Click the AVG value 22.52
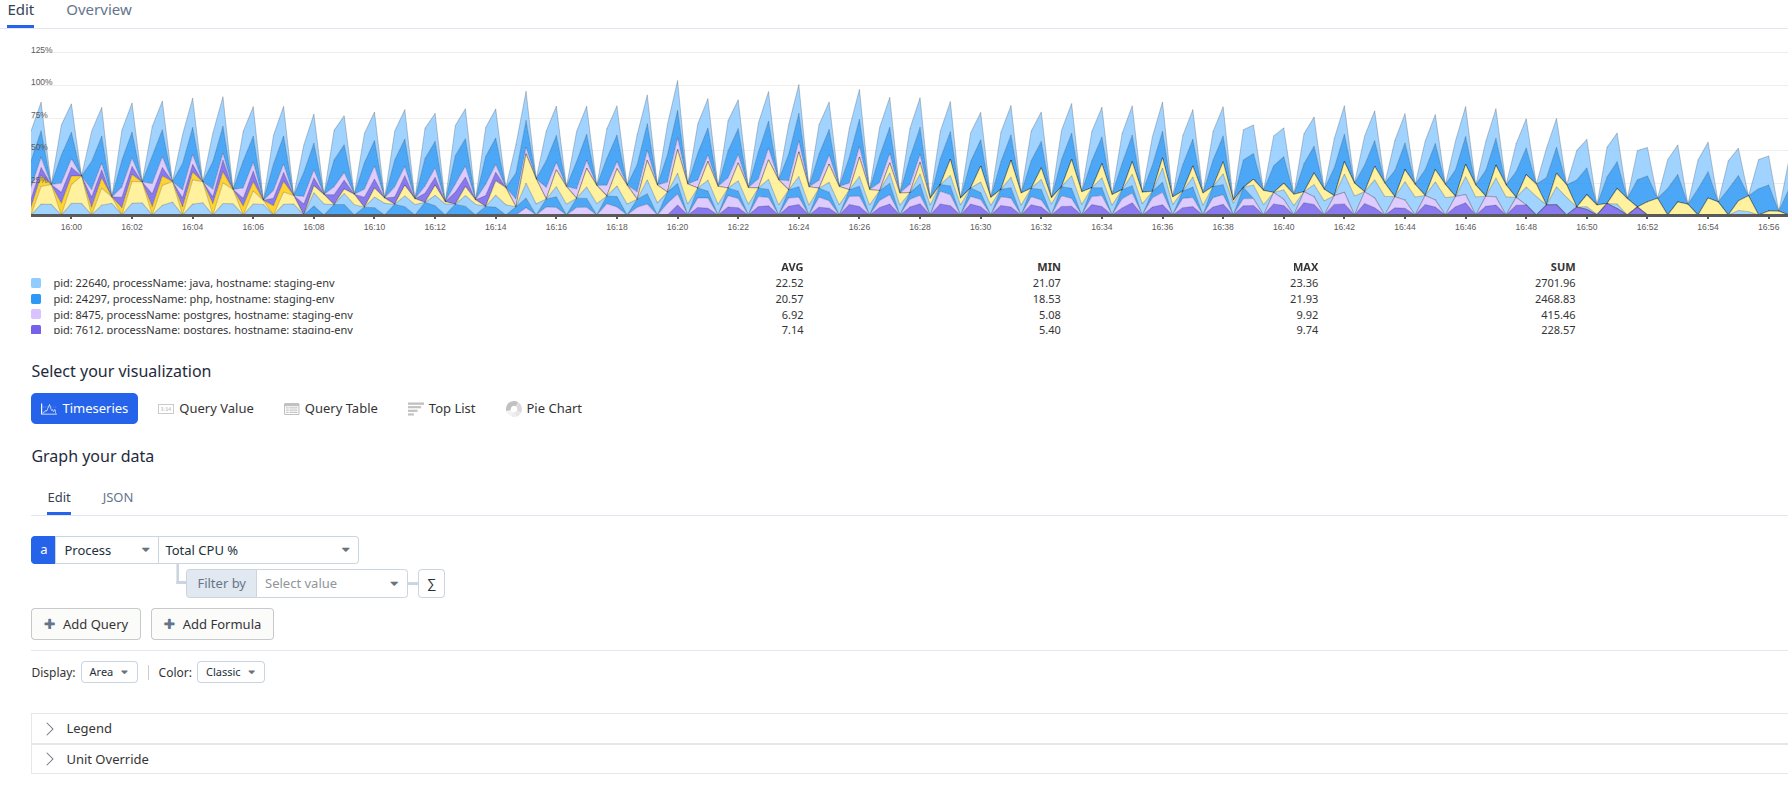The height and width of the screenshot is (791, 1788). (789, 283)
